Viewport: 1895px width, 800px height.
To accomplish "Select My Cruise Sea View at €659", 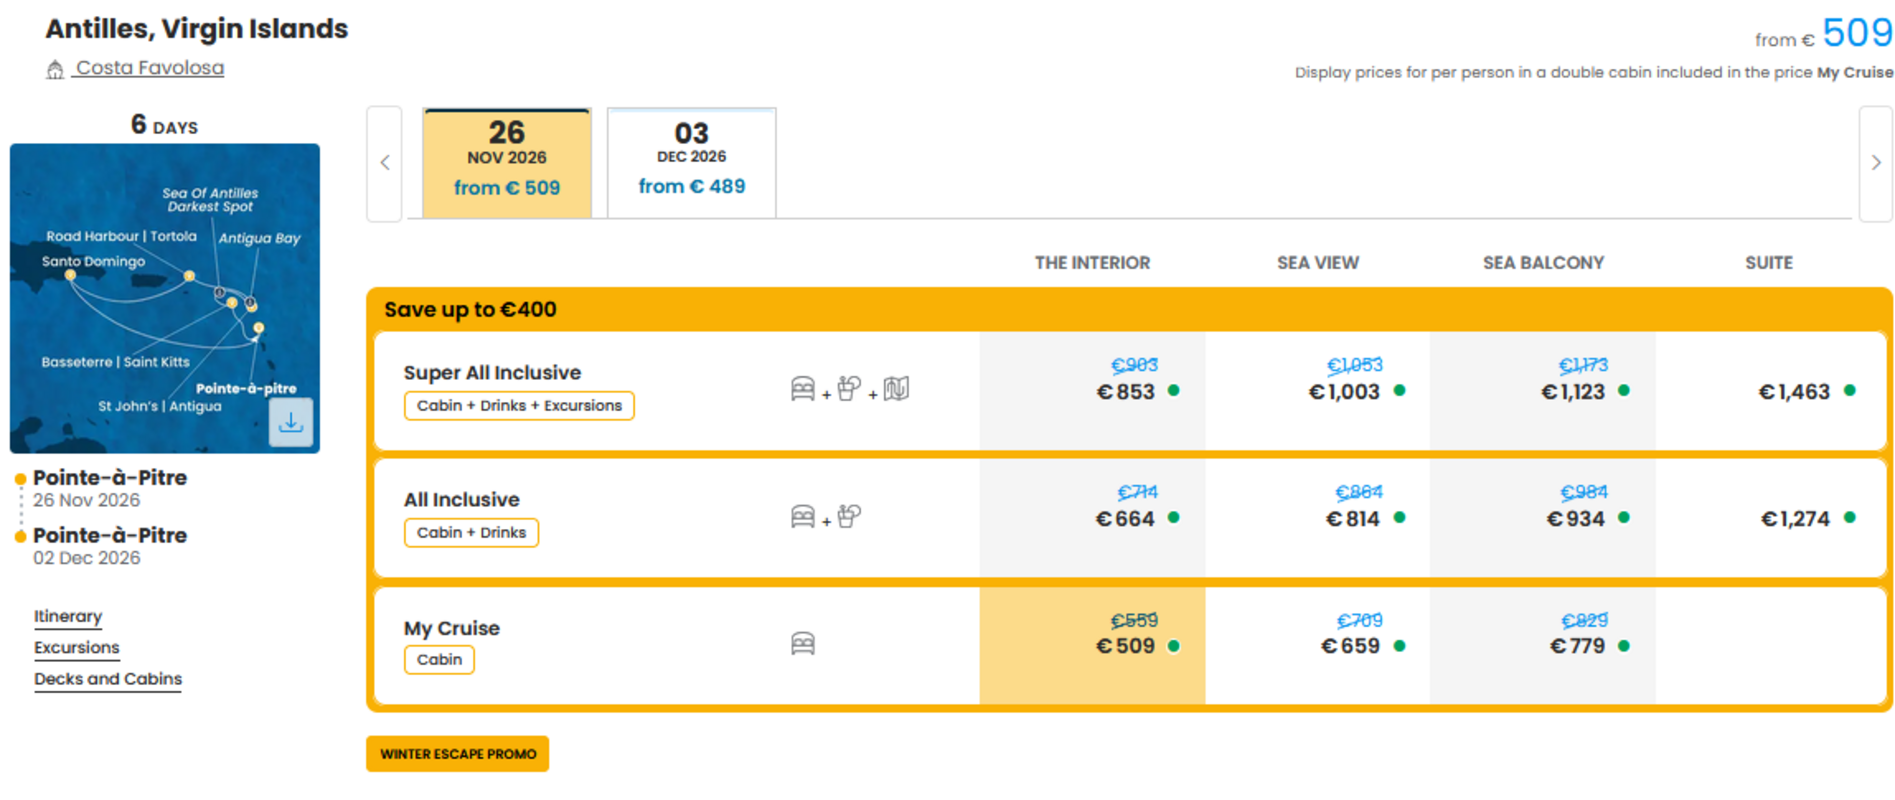I will tap(1318, 646).
